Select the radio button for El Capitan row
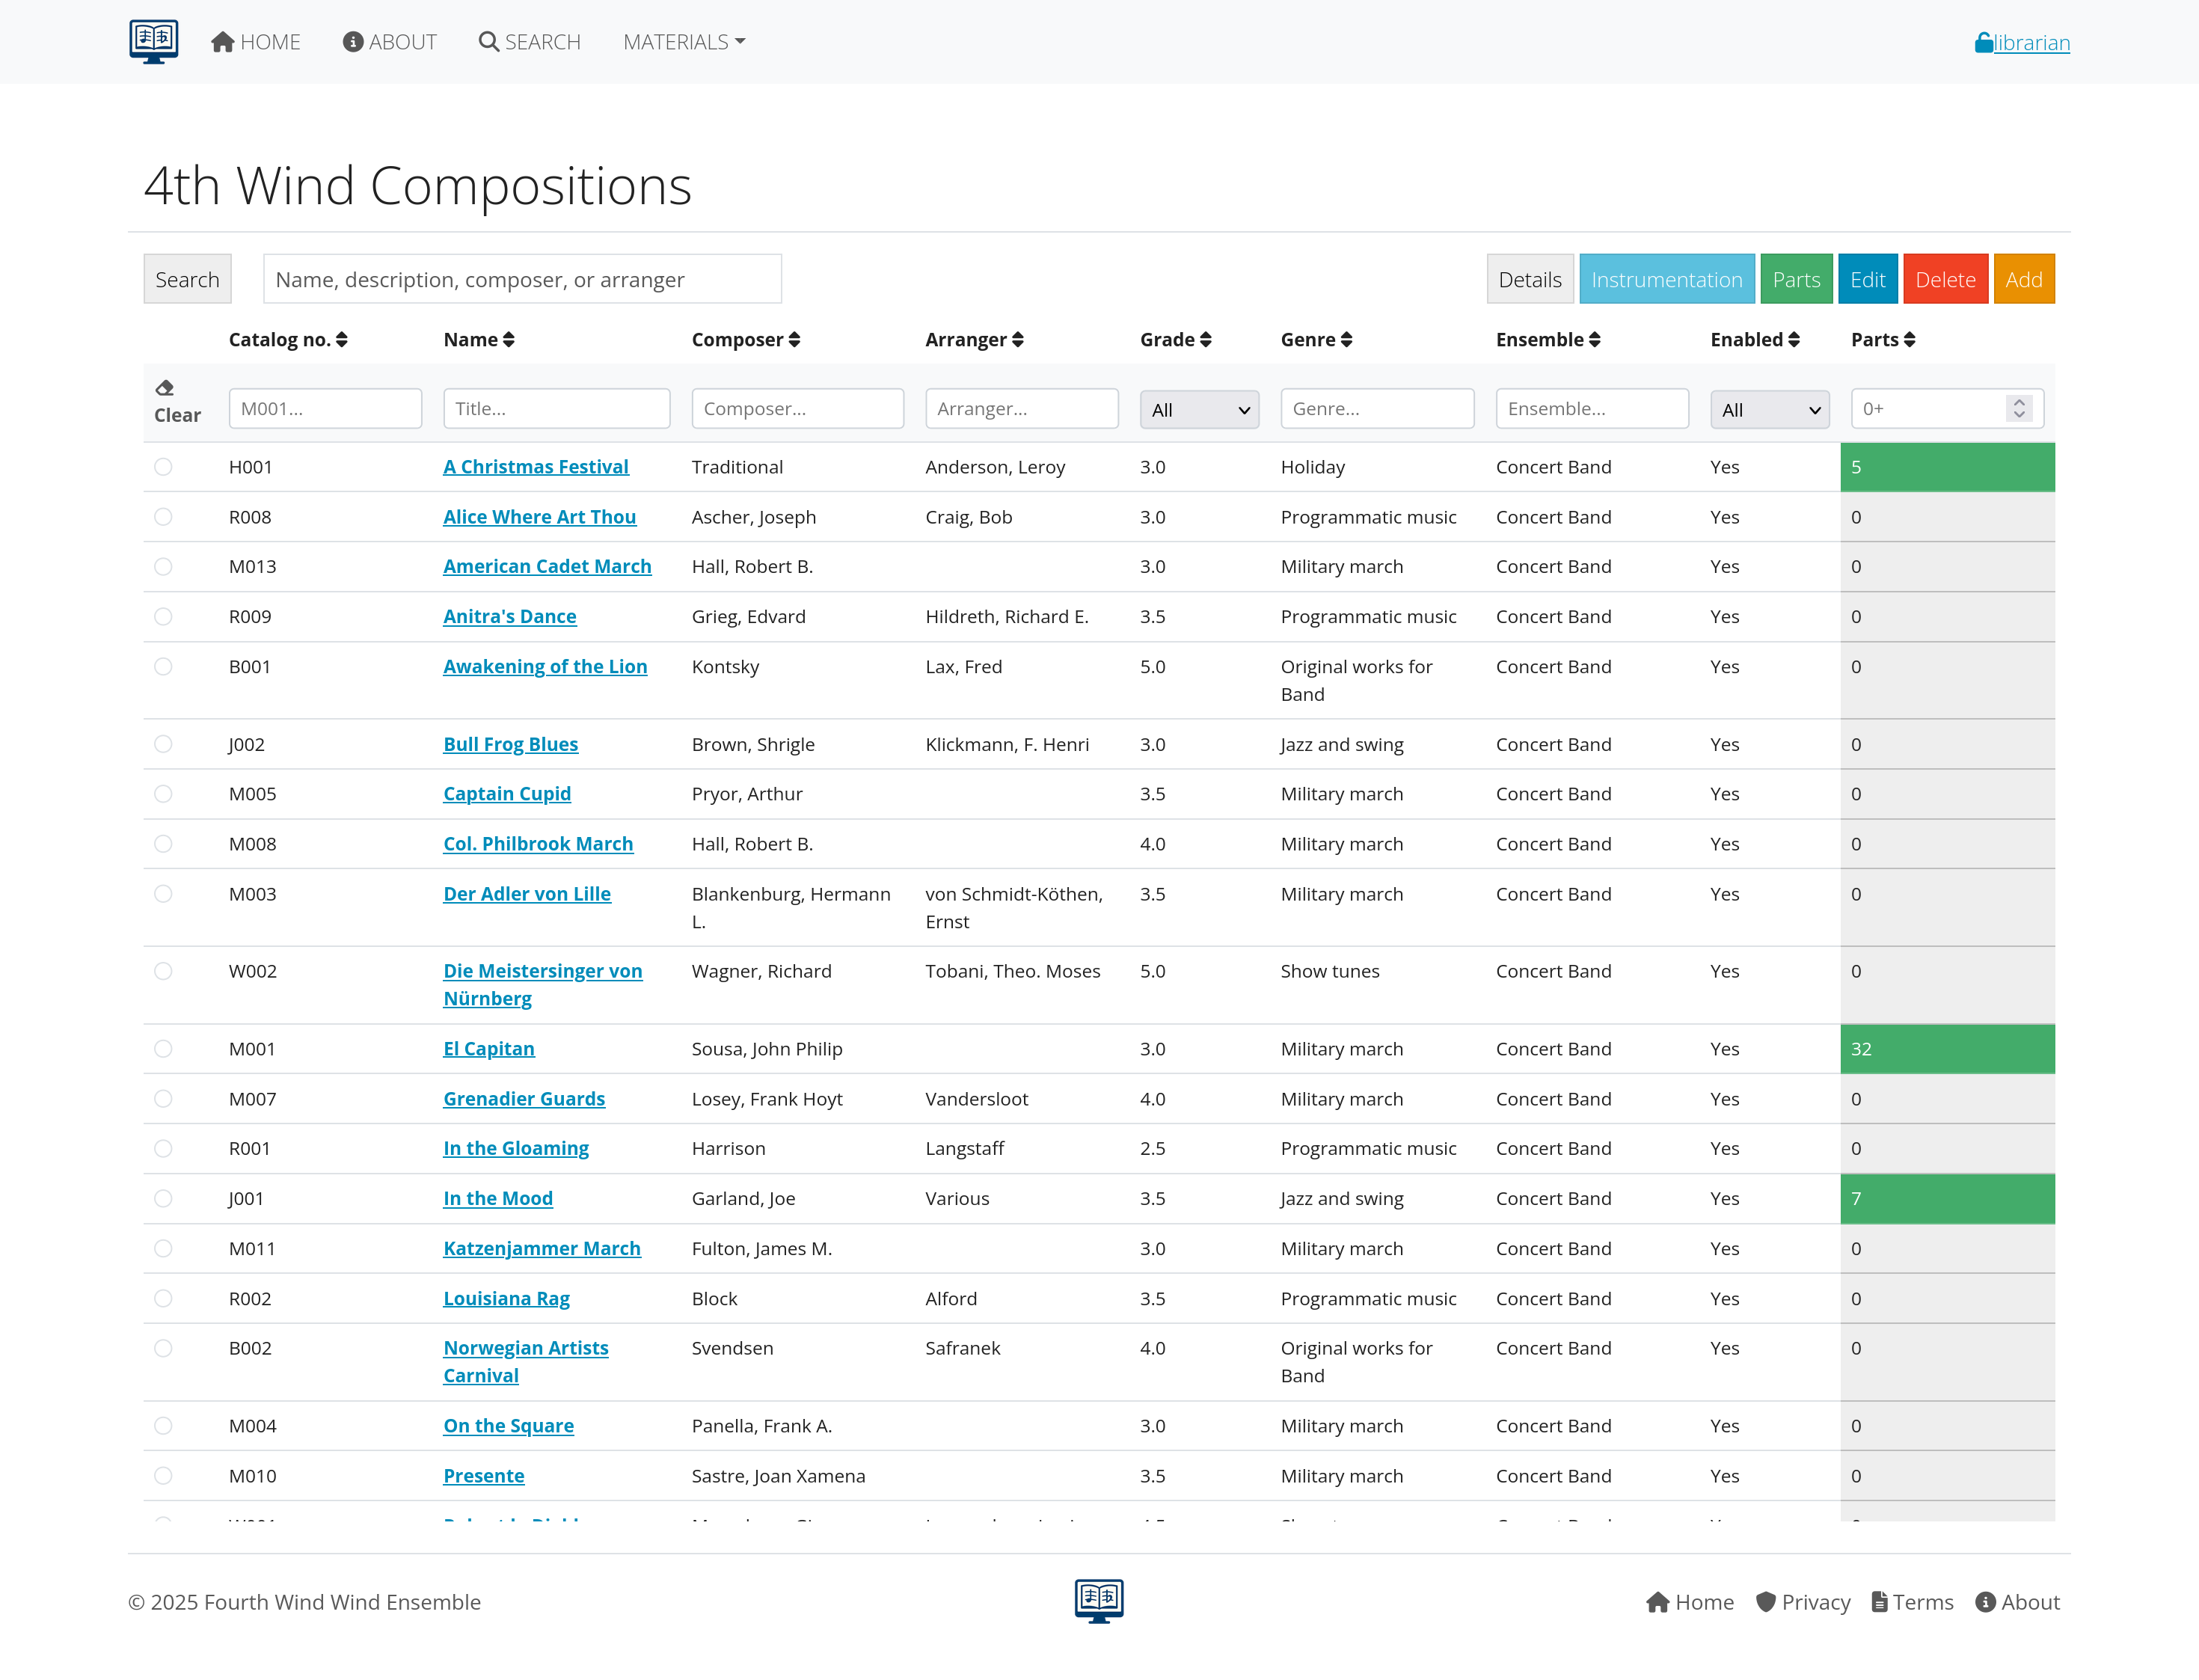The width and height of the screenshot is (2199, 1680). tap(163, 1049)
